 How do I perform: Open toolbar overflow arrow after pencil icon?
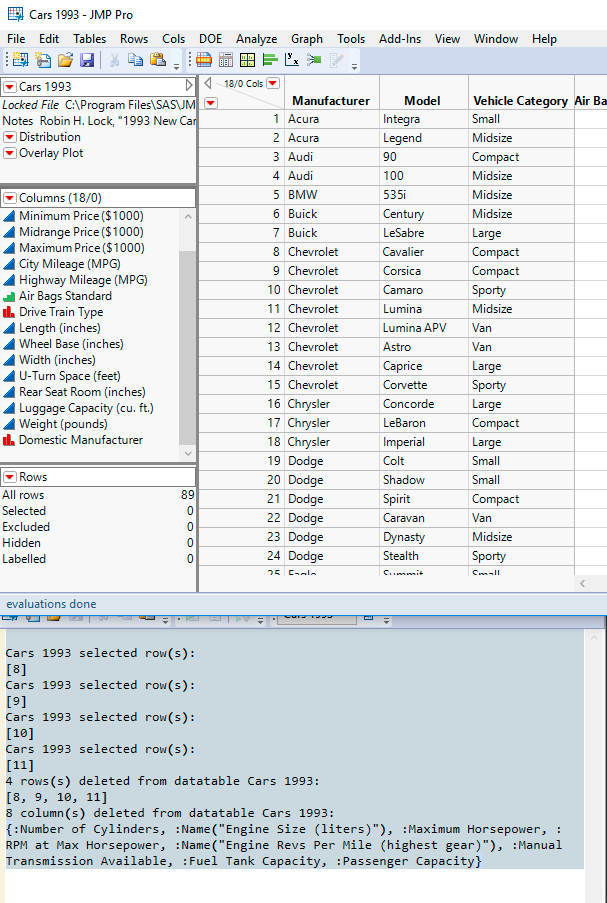point(354,67)
